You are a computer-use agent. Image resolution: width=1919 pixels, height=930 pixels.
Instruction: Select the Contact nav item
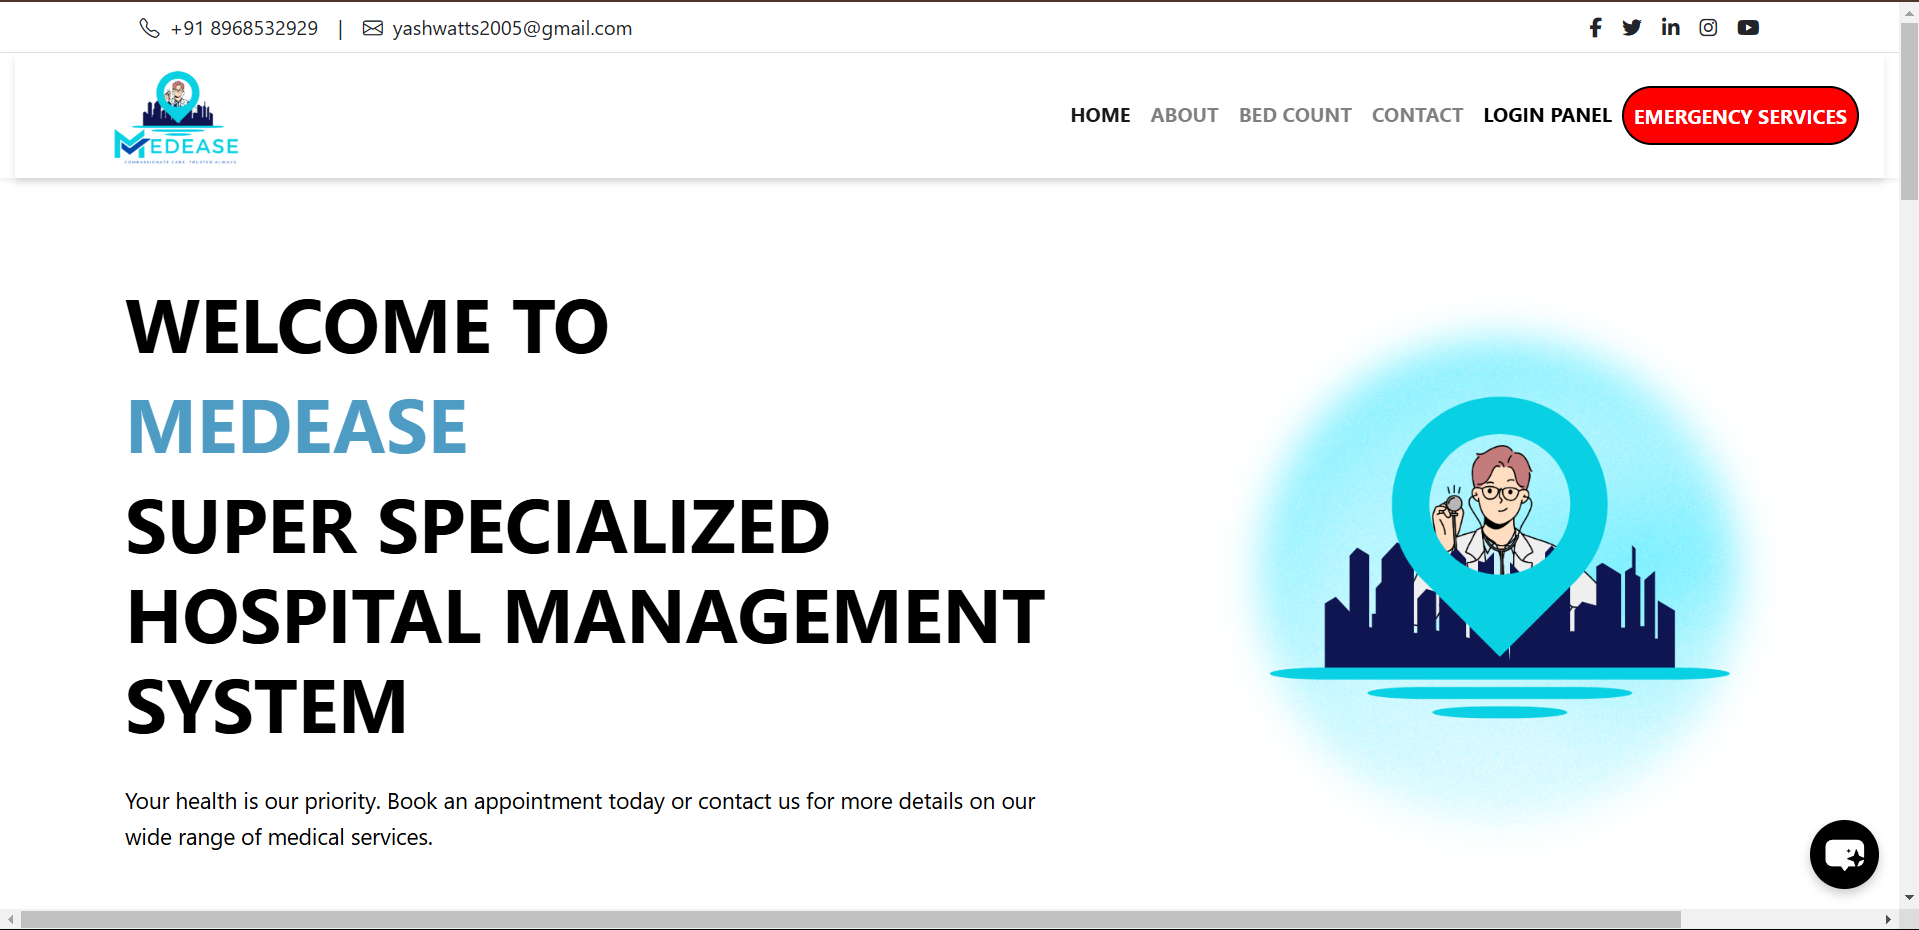(x=1417, y=115)
